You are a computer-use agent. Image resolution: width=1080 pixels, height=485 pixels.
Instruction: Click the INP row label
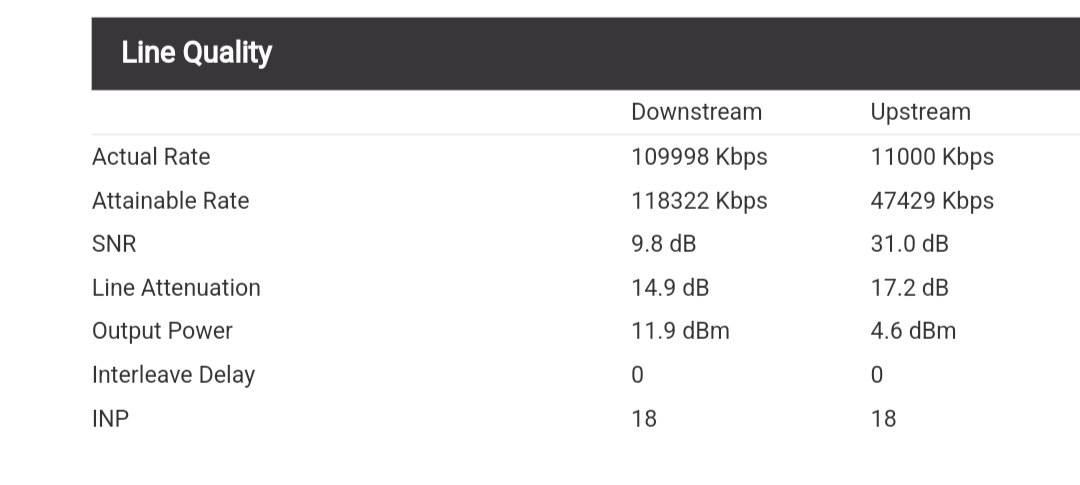[110, 419]
